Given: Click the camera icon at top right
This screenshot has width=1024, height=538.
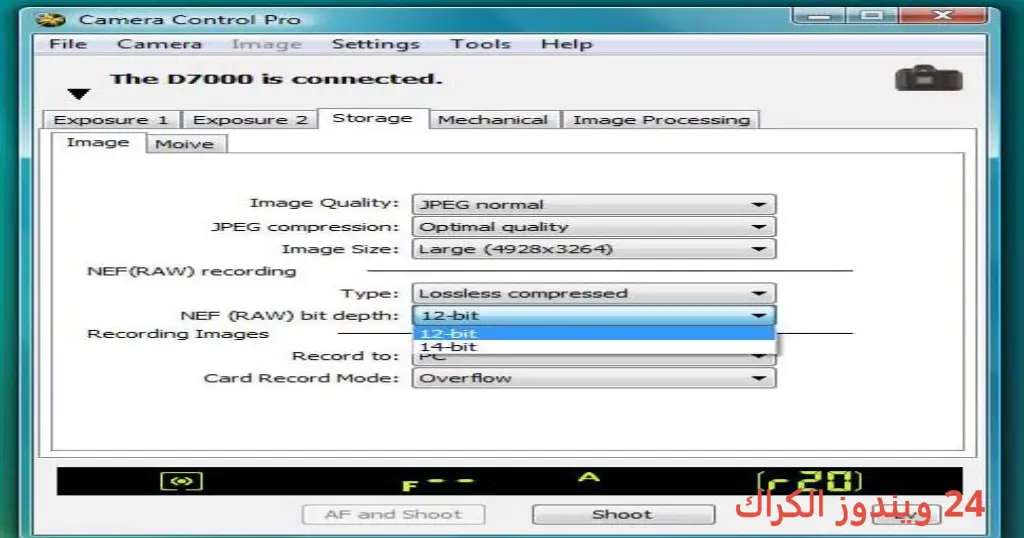Looking at the screenshot, I should click(929, 78).
